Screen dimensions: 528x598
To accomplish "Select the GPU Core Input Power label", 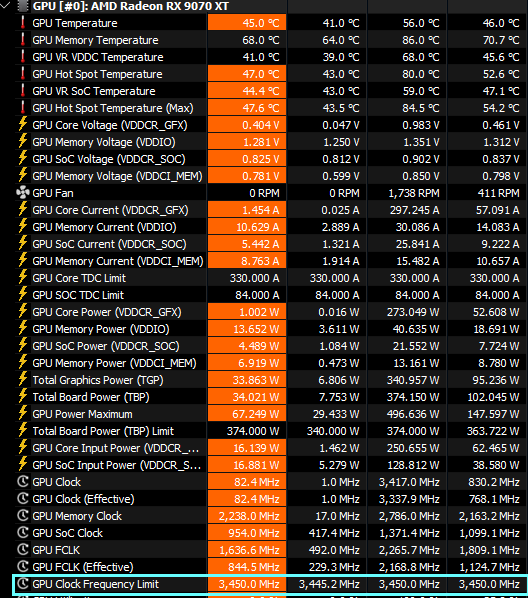I will pos(116,448).
